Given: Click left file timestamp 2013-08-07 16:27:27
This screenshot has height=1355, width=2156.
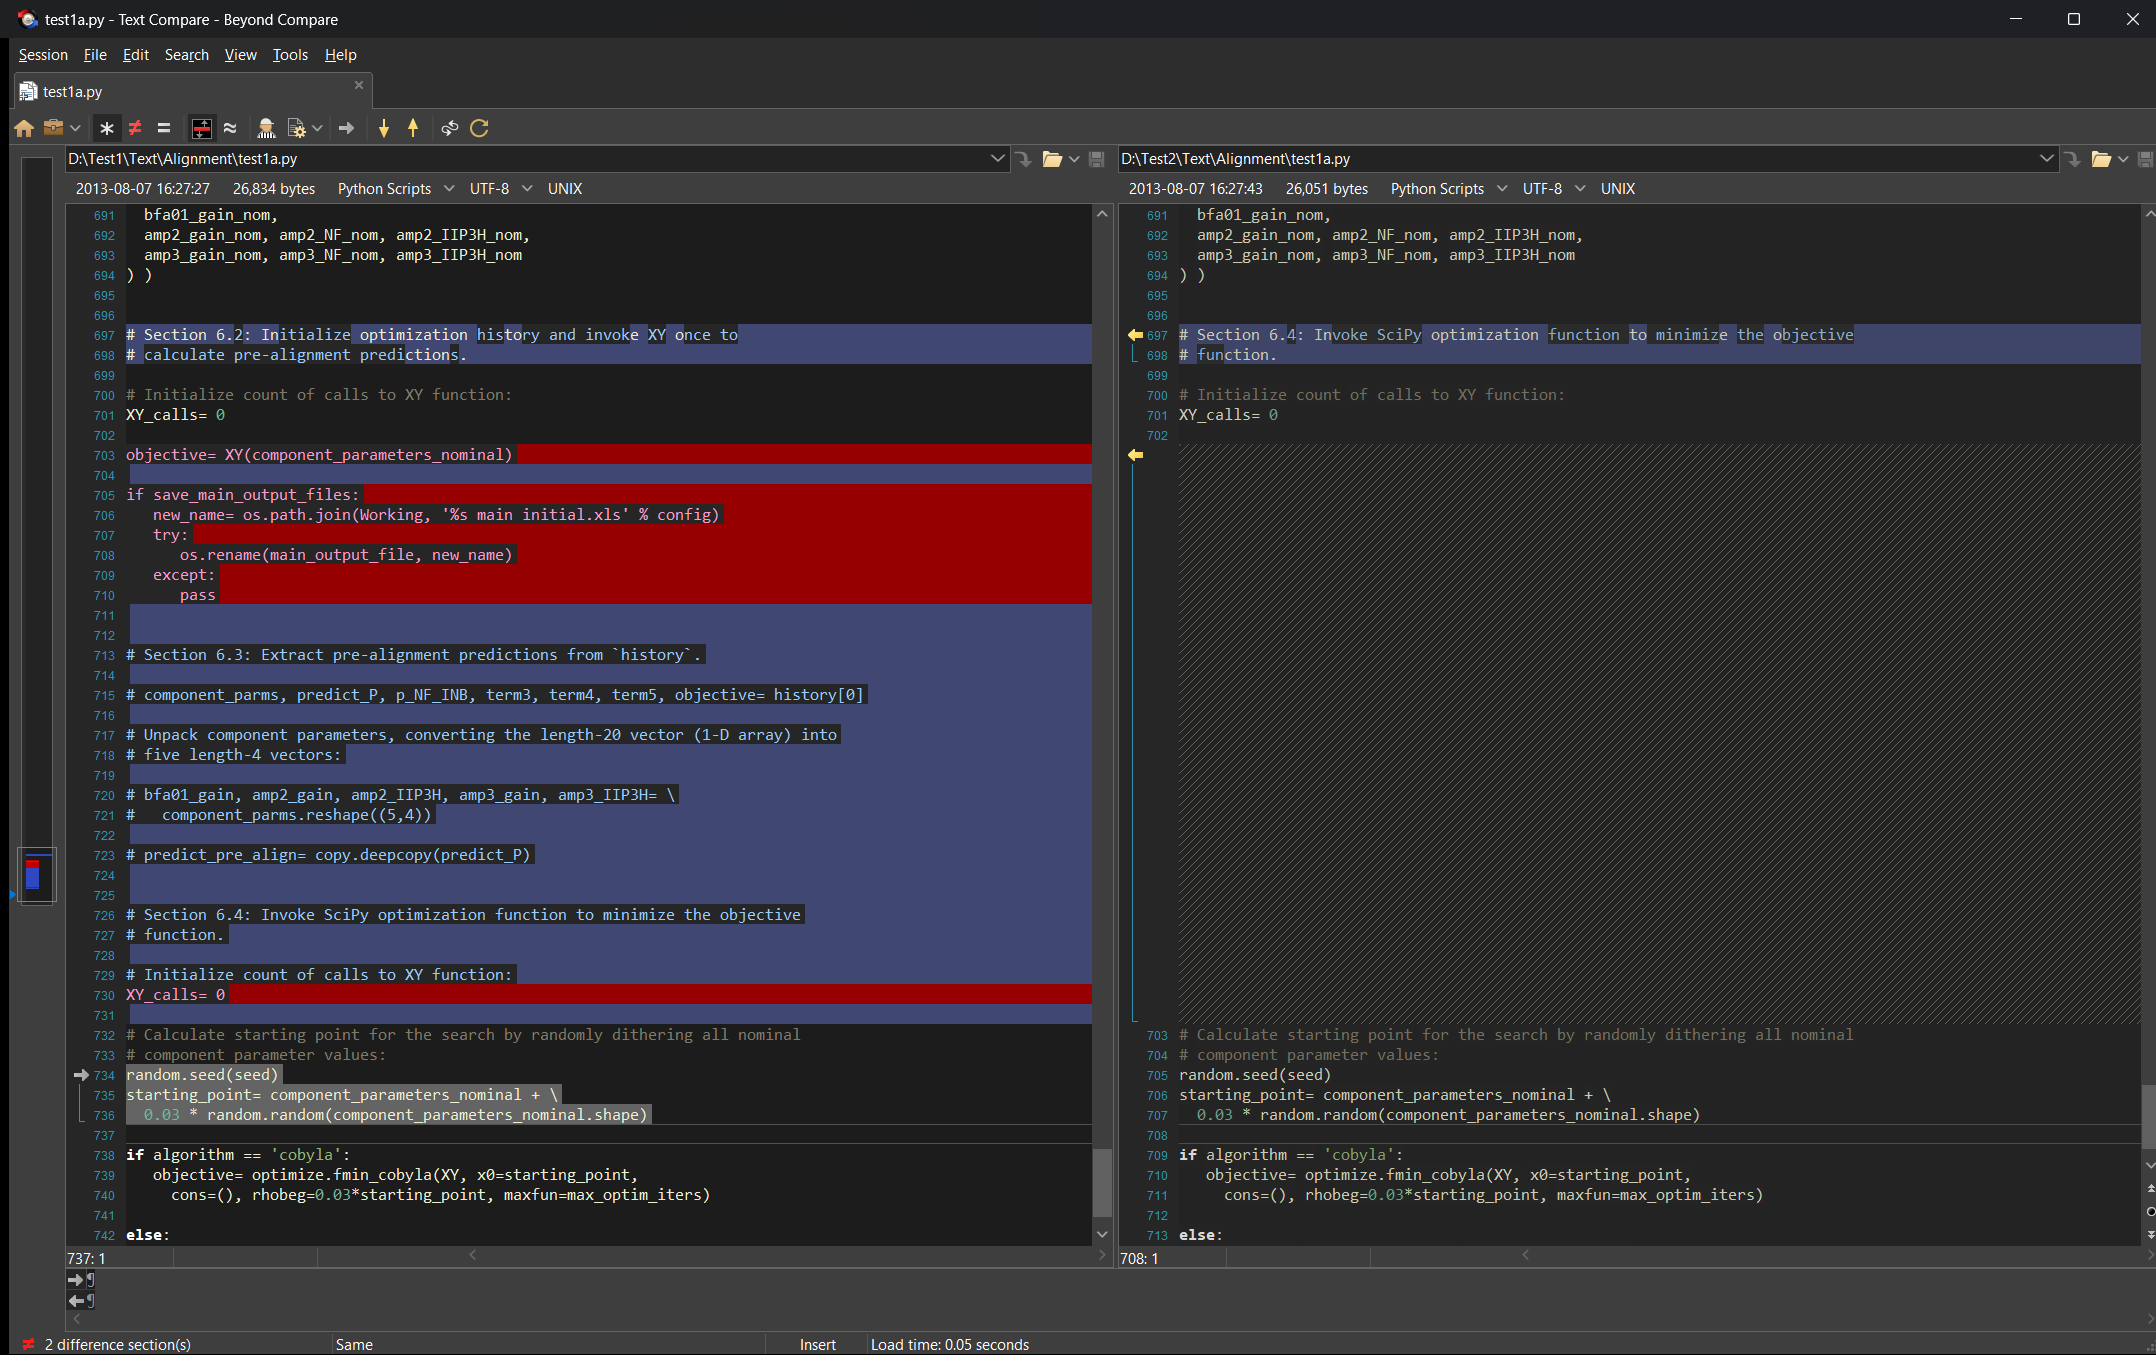Looking at the screenshot, I should click(x=143, y=189).
